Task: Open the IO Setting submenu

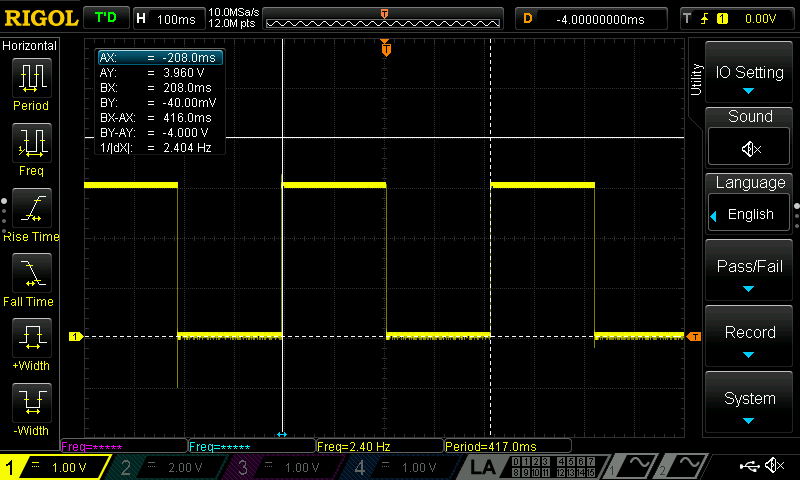Action: pos(749,72)
